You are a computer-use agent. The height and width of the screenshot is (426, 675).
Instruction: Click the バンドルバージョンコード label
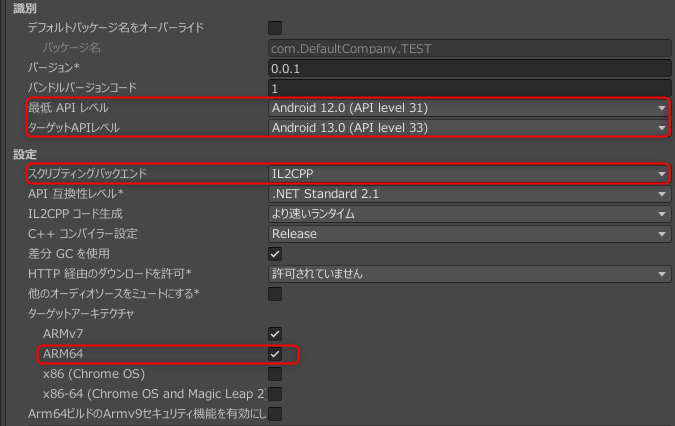(x=82, y=88)
